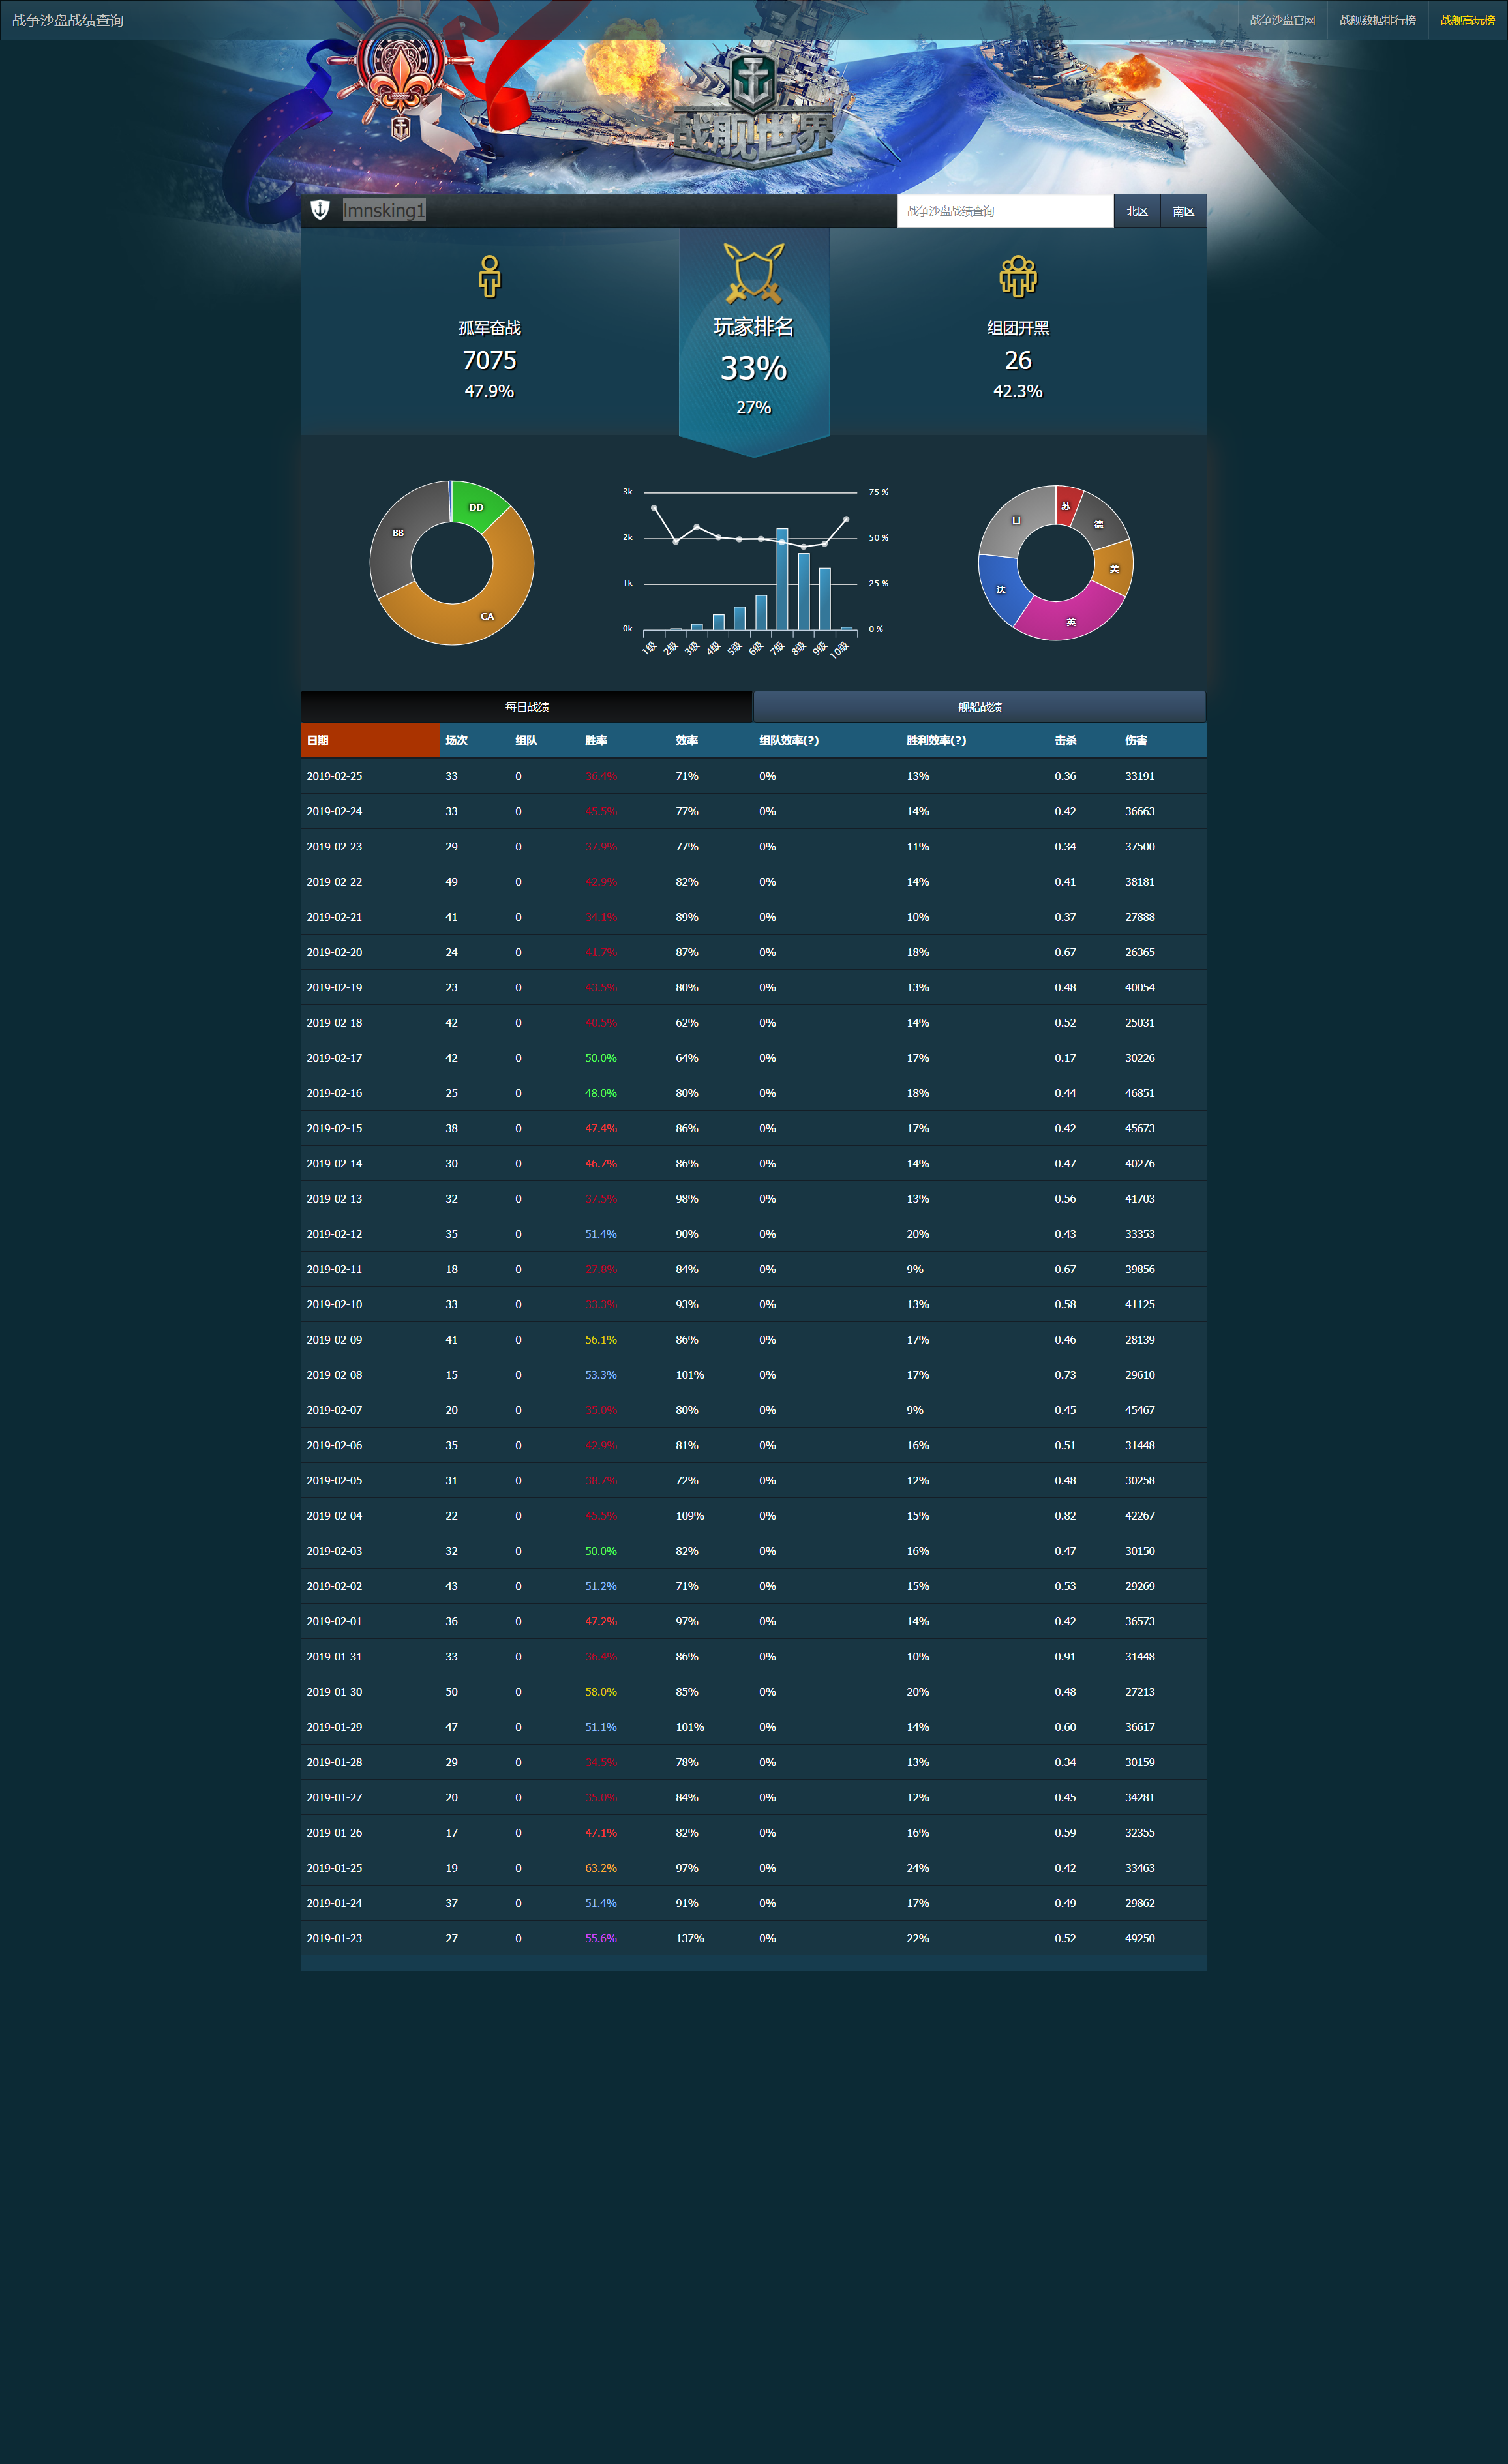Click the crossed swords shield ranking icon
The image size is (1508, 2464).
coord(754,273)
